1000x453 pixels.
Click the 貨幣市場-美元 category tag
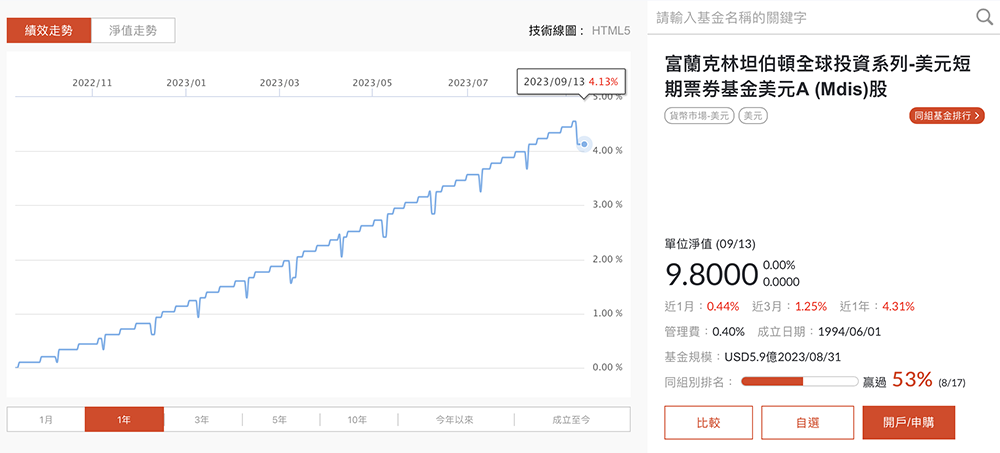click(699, 116)
